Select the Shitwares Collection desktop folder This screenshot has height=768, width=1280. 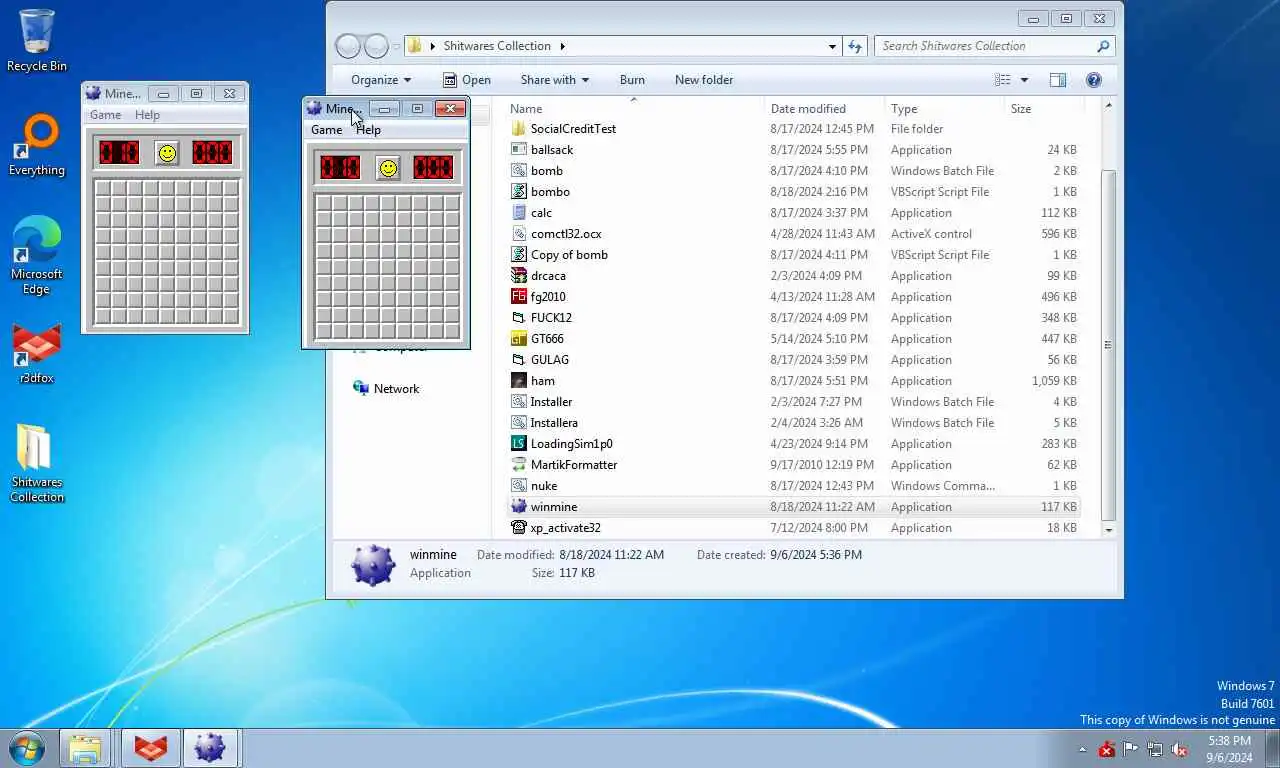click(37, 463)
